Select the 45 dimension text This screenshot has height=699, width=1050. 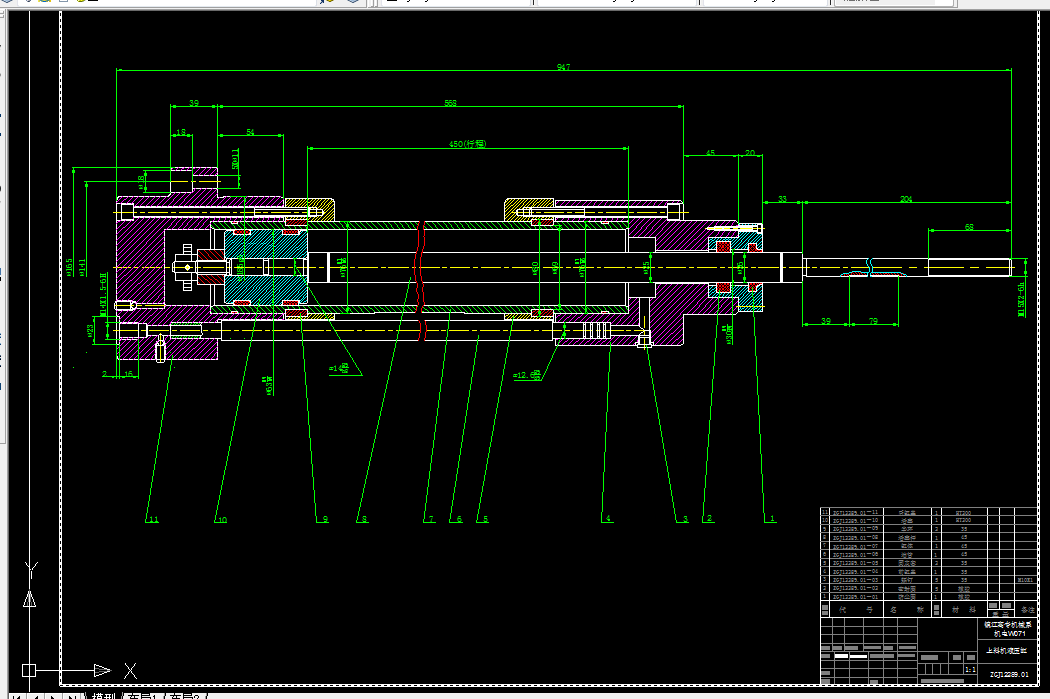[710, 153]
